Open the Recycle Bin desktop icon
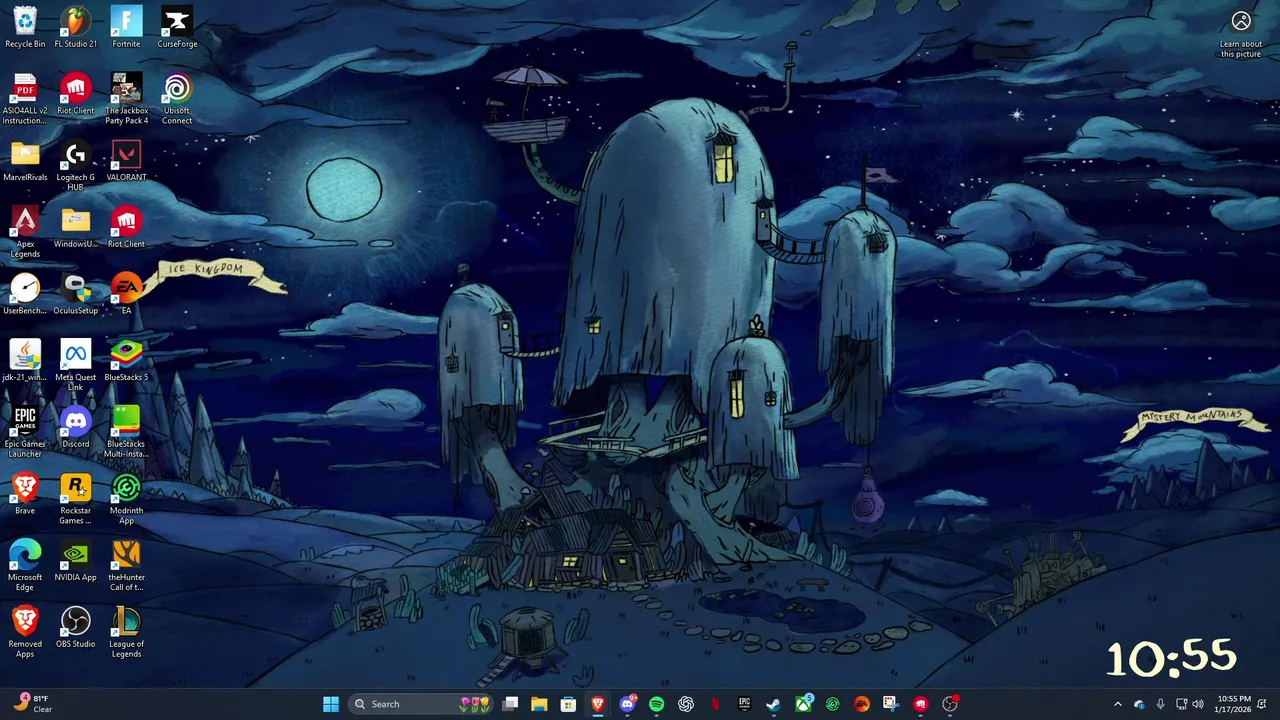Viewport: 1280px width, 720px height. coord(25,27)
